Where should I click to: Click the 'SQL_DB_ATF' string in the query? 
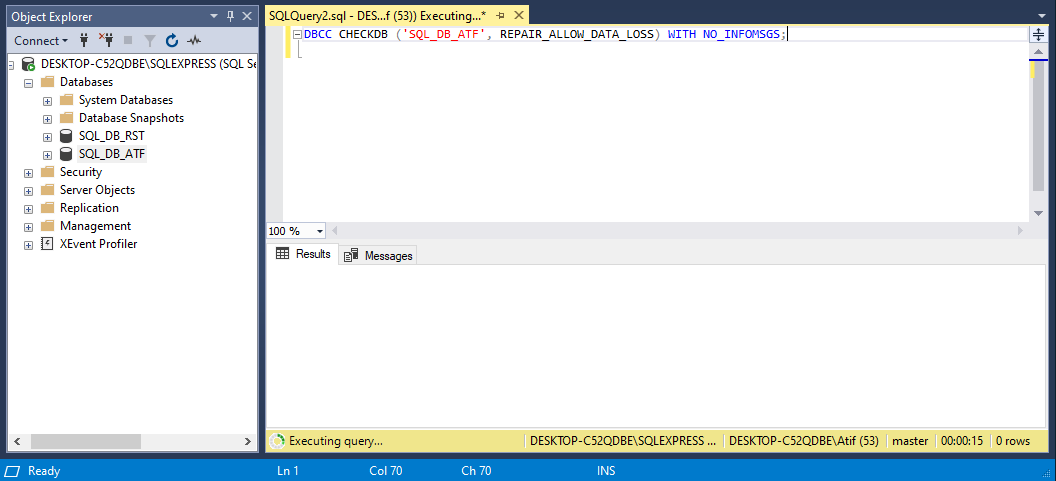444,34
